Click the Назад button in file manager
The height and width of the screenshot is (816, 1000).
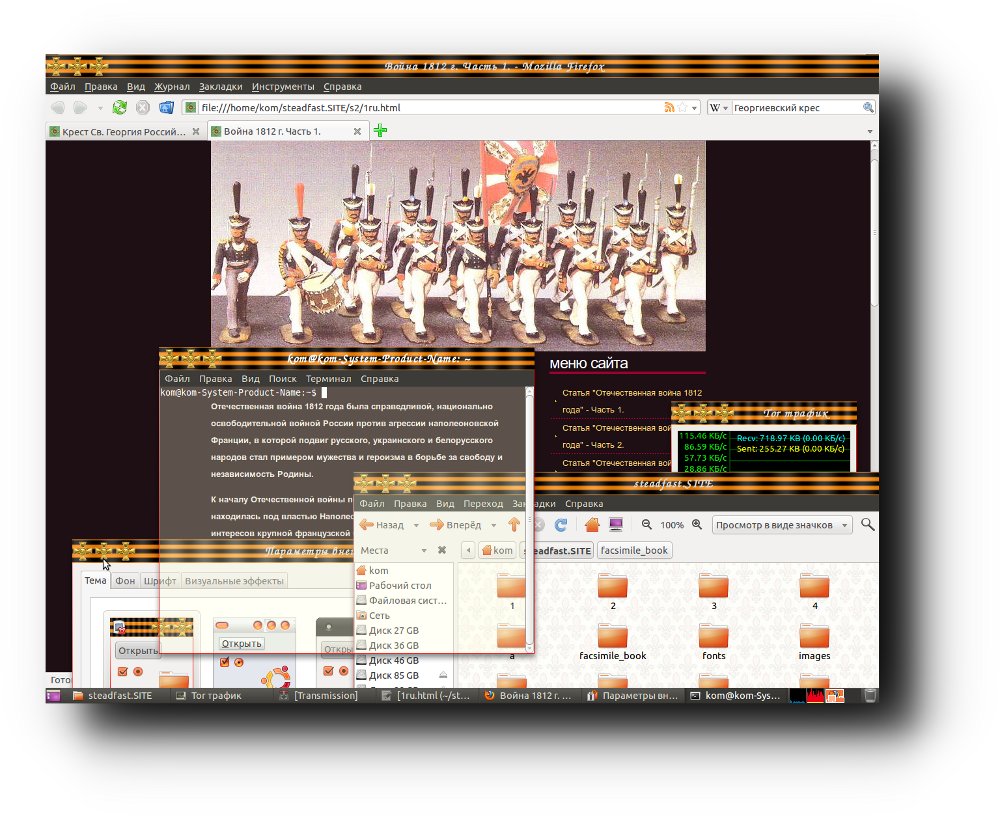(383, 524)
